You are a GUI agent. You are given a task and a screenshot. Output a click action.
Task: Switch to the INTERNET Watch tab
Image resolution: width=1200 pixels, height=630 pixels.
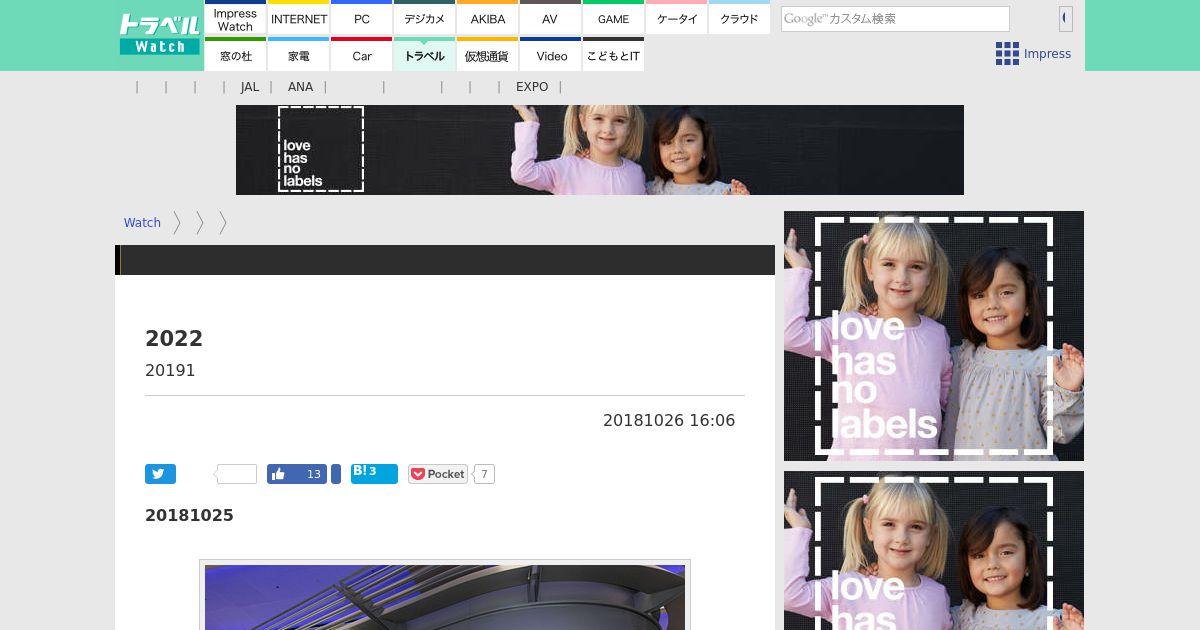tap(299, 18)
